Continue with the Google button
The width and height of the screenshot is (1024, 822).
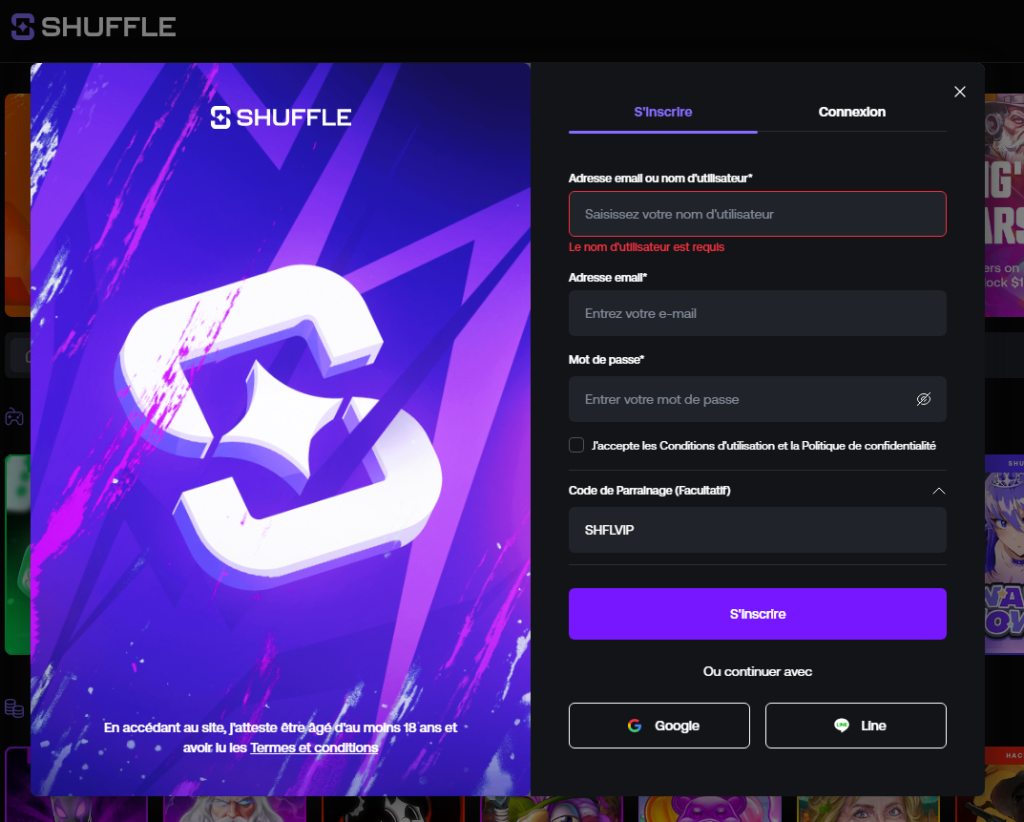tap(659, 725)
